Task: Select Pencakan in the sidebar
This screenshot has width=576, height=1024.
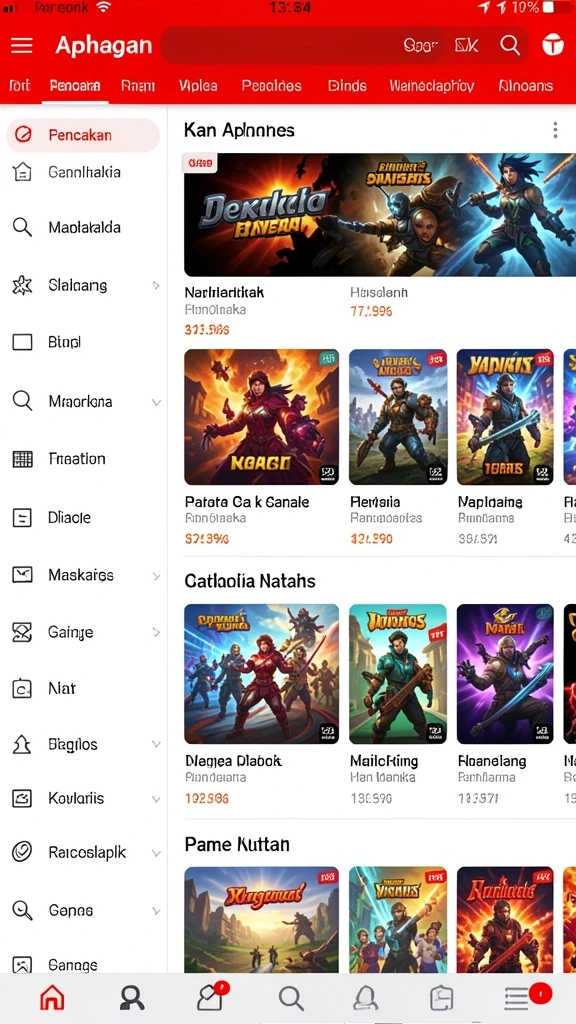Action: click(83, 135)
